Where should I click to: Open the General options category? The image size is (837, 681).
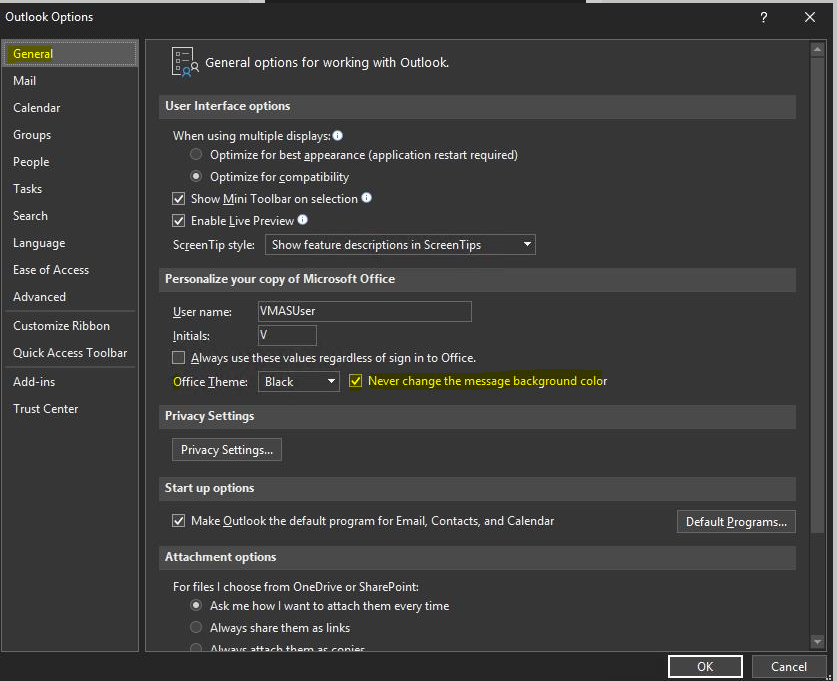click(70, 54)
